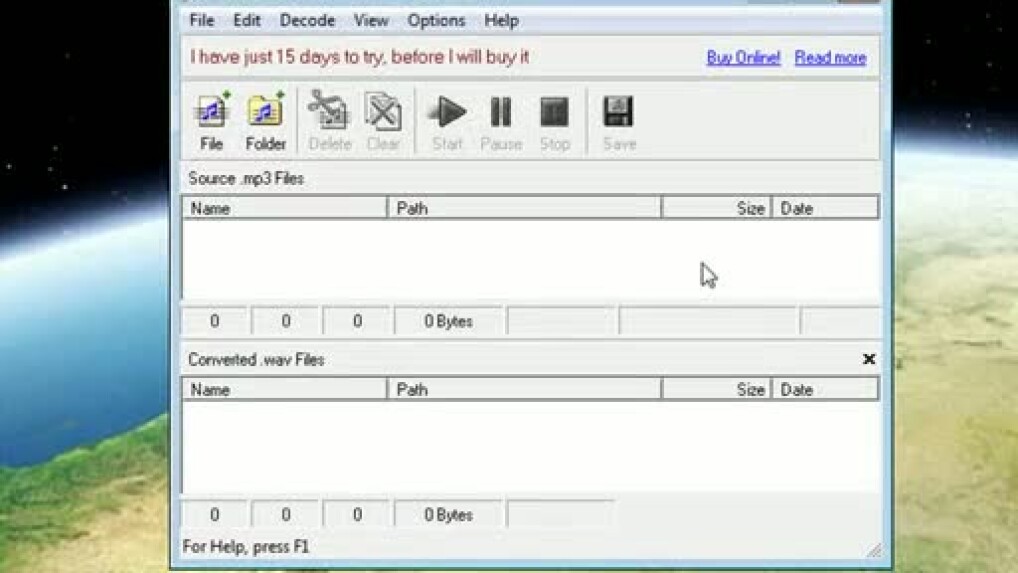Click the Read more link
This screenshot has height=573, width=1018.
[x=830, y=57]
